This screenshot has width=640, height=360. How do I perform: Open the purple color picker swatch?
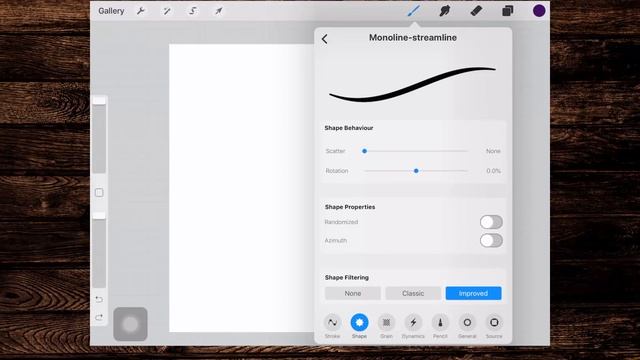pos(539,11)
